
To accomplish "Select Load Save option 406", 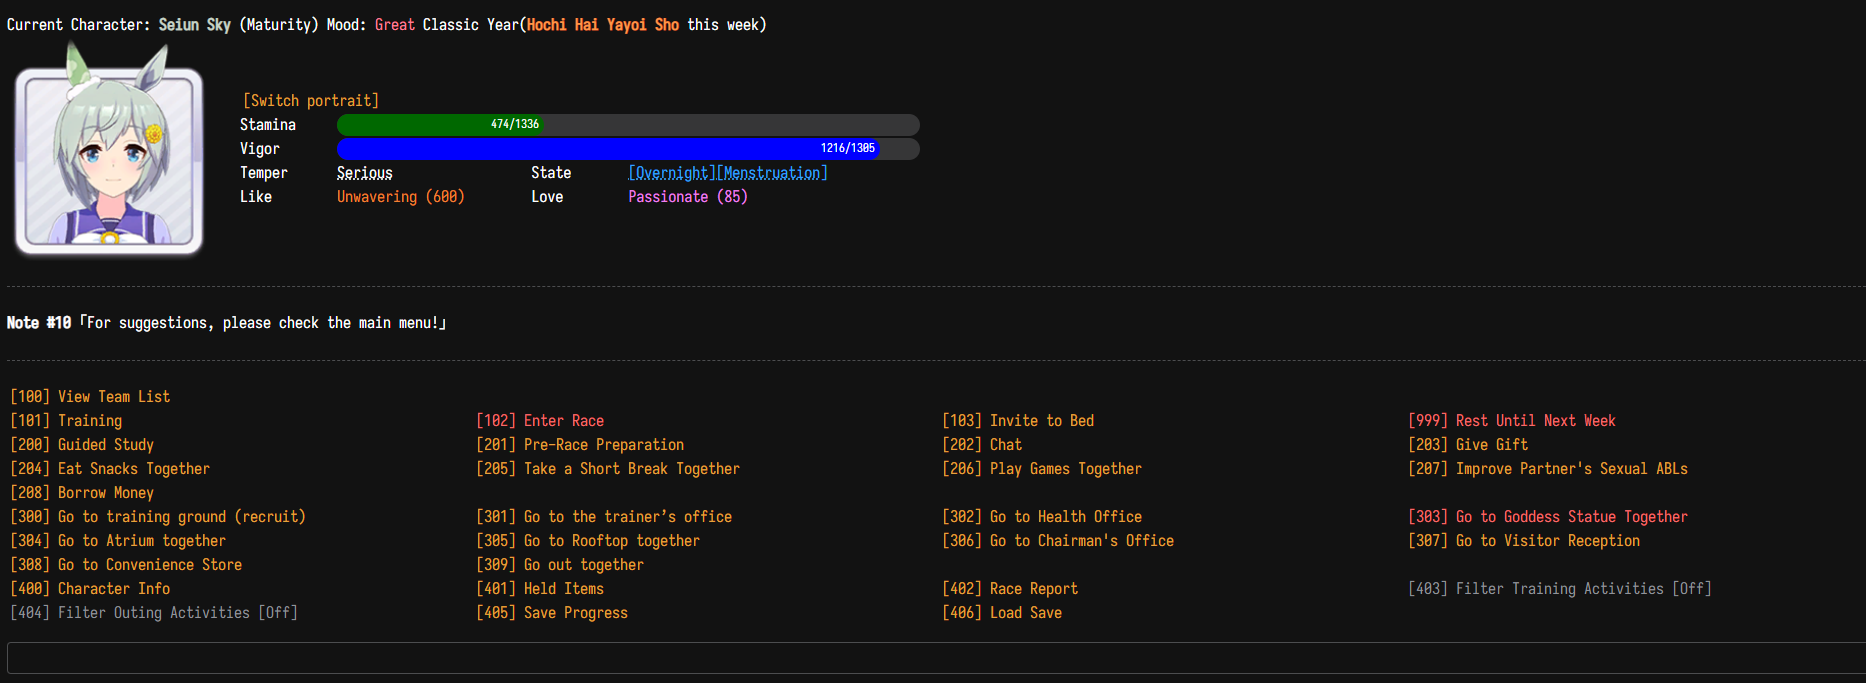I will click(x=1002, y=613).
